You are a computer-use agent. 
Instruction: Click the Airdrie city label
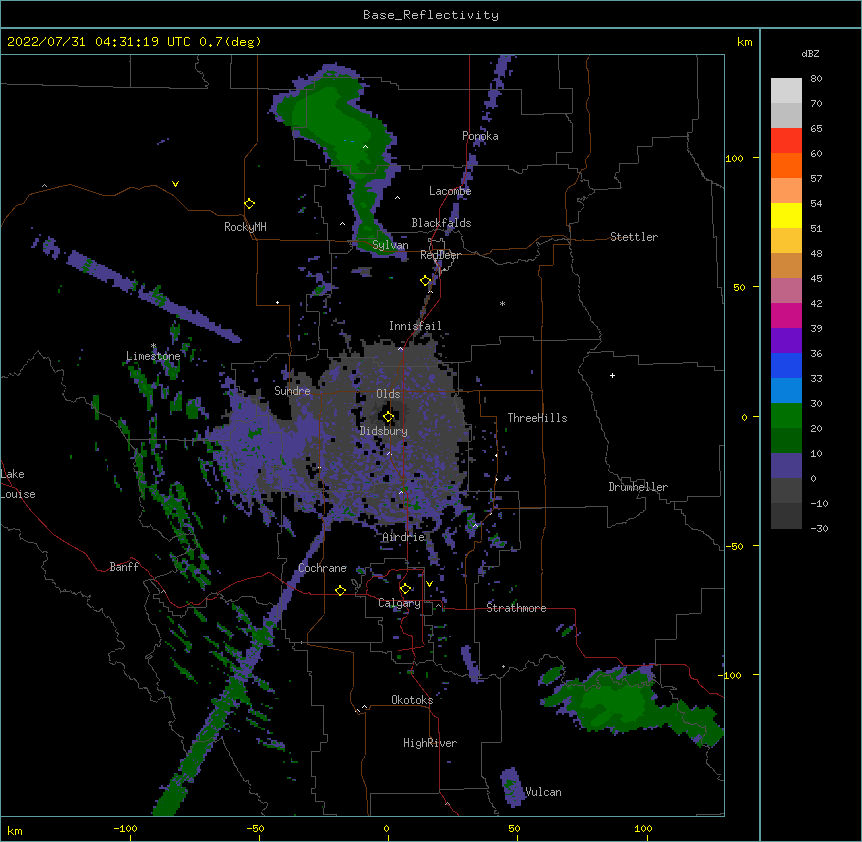(404, 537)
